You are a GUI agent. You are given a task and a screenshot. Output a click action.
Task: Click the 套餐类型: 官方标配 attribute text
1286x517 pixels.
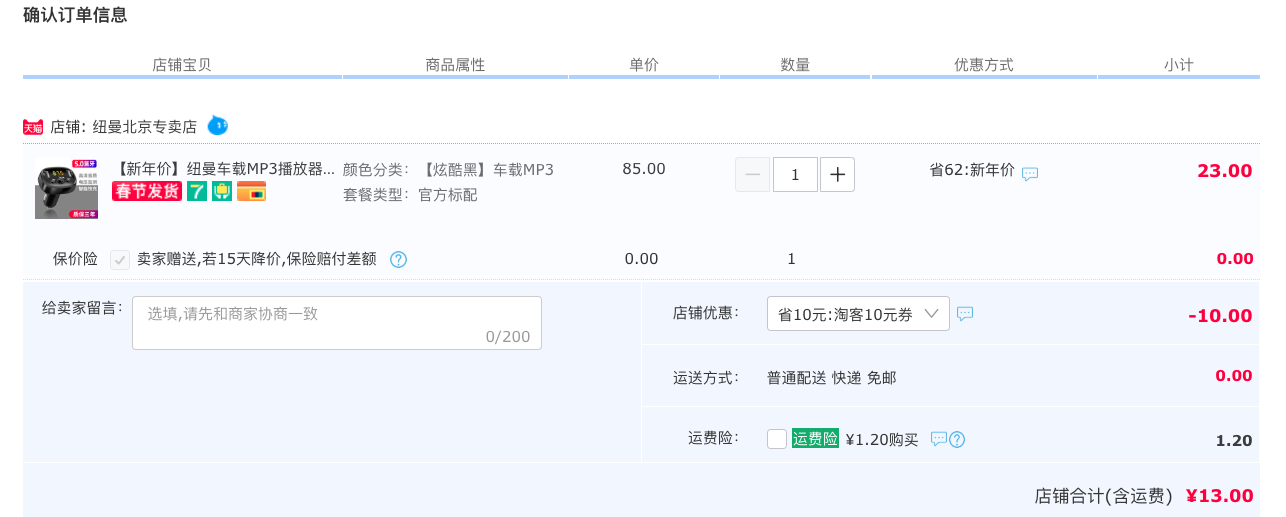(x=410, y=195)
